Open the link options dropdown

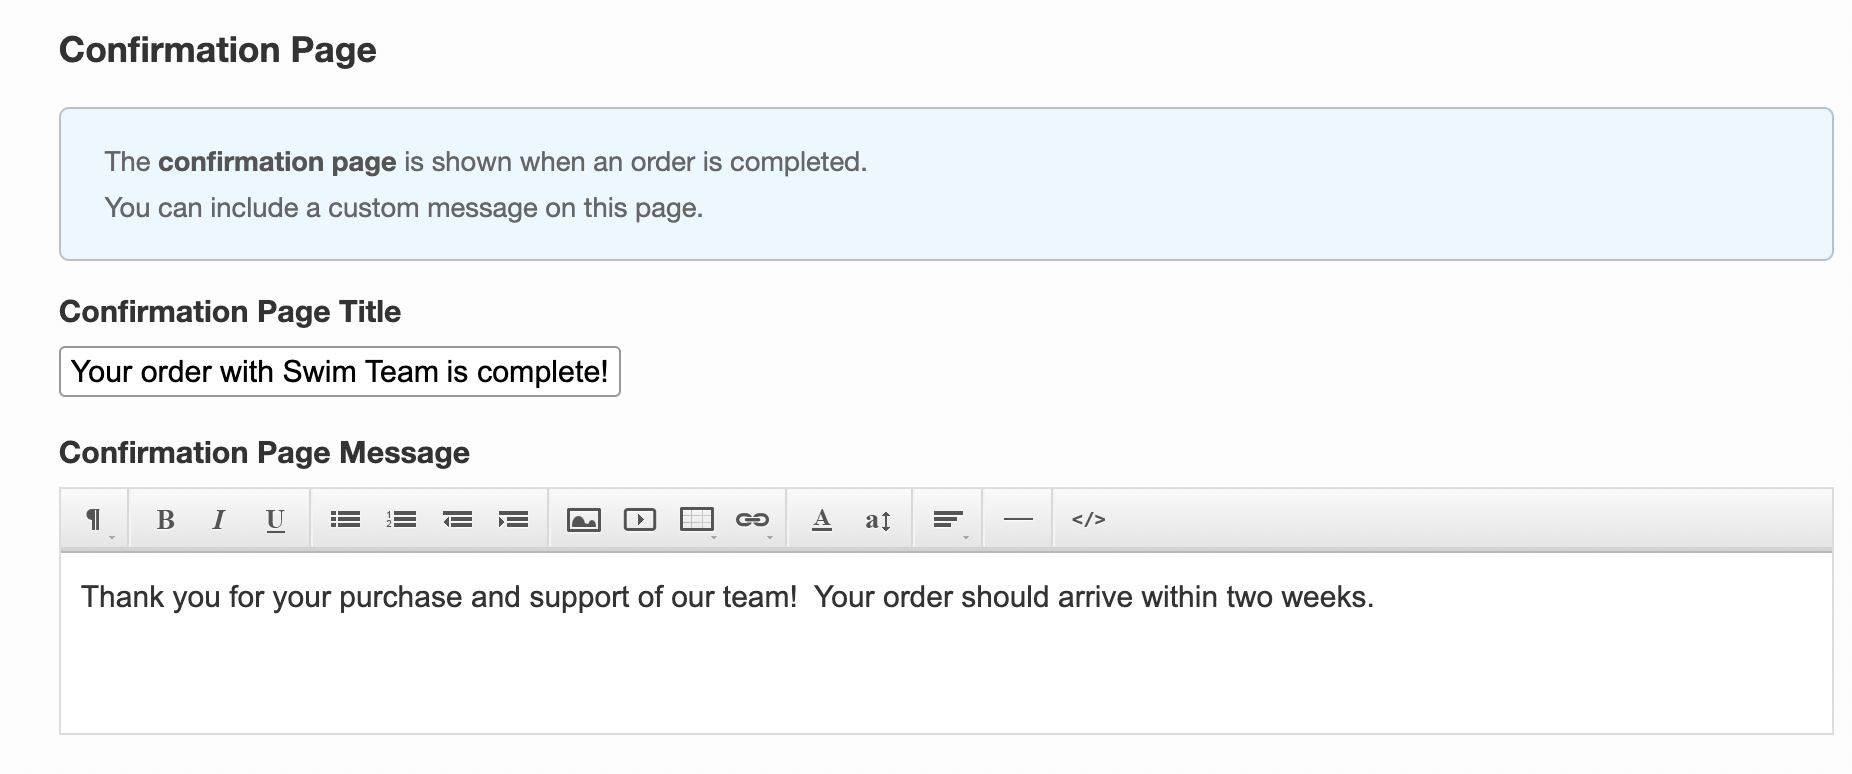(x=752, y=519)
